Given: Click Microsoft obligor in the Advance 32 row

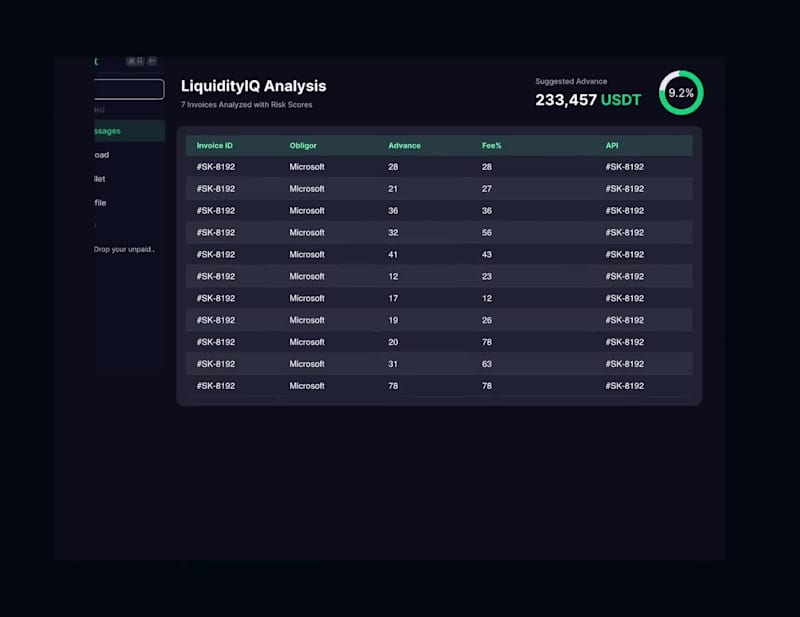Looking at the screenshot, I should click(x=307, y=233).
